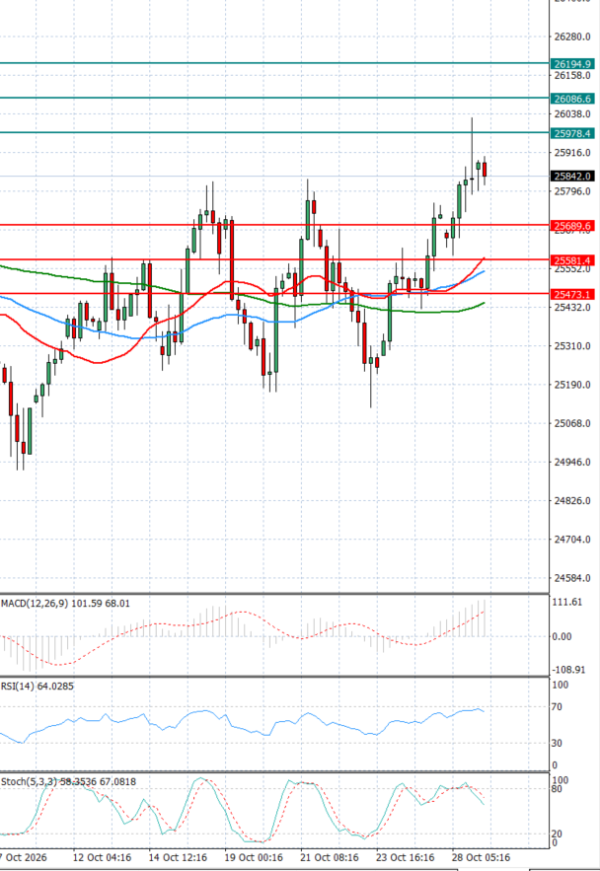Click the 12 Oct 04:16 date label

pos(102,857)
